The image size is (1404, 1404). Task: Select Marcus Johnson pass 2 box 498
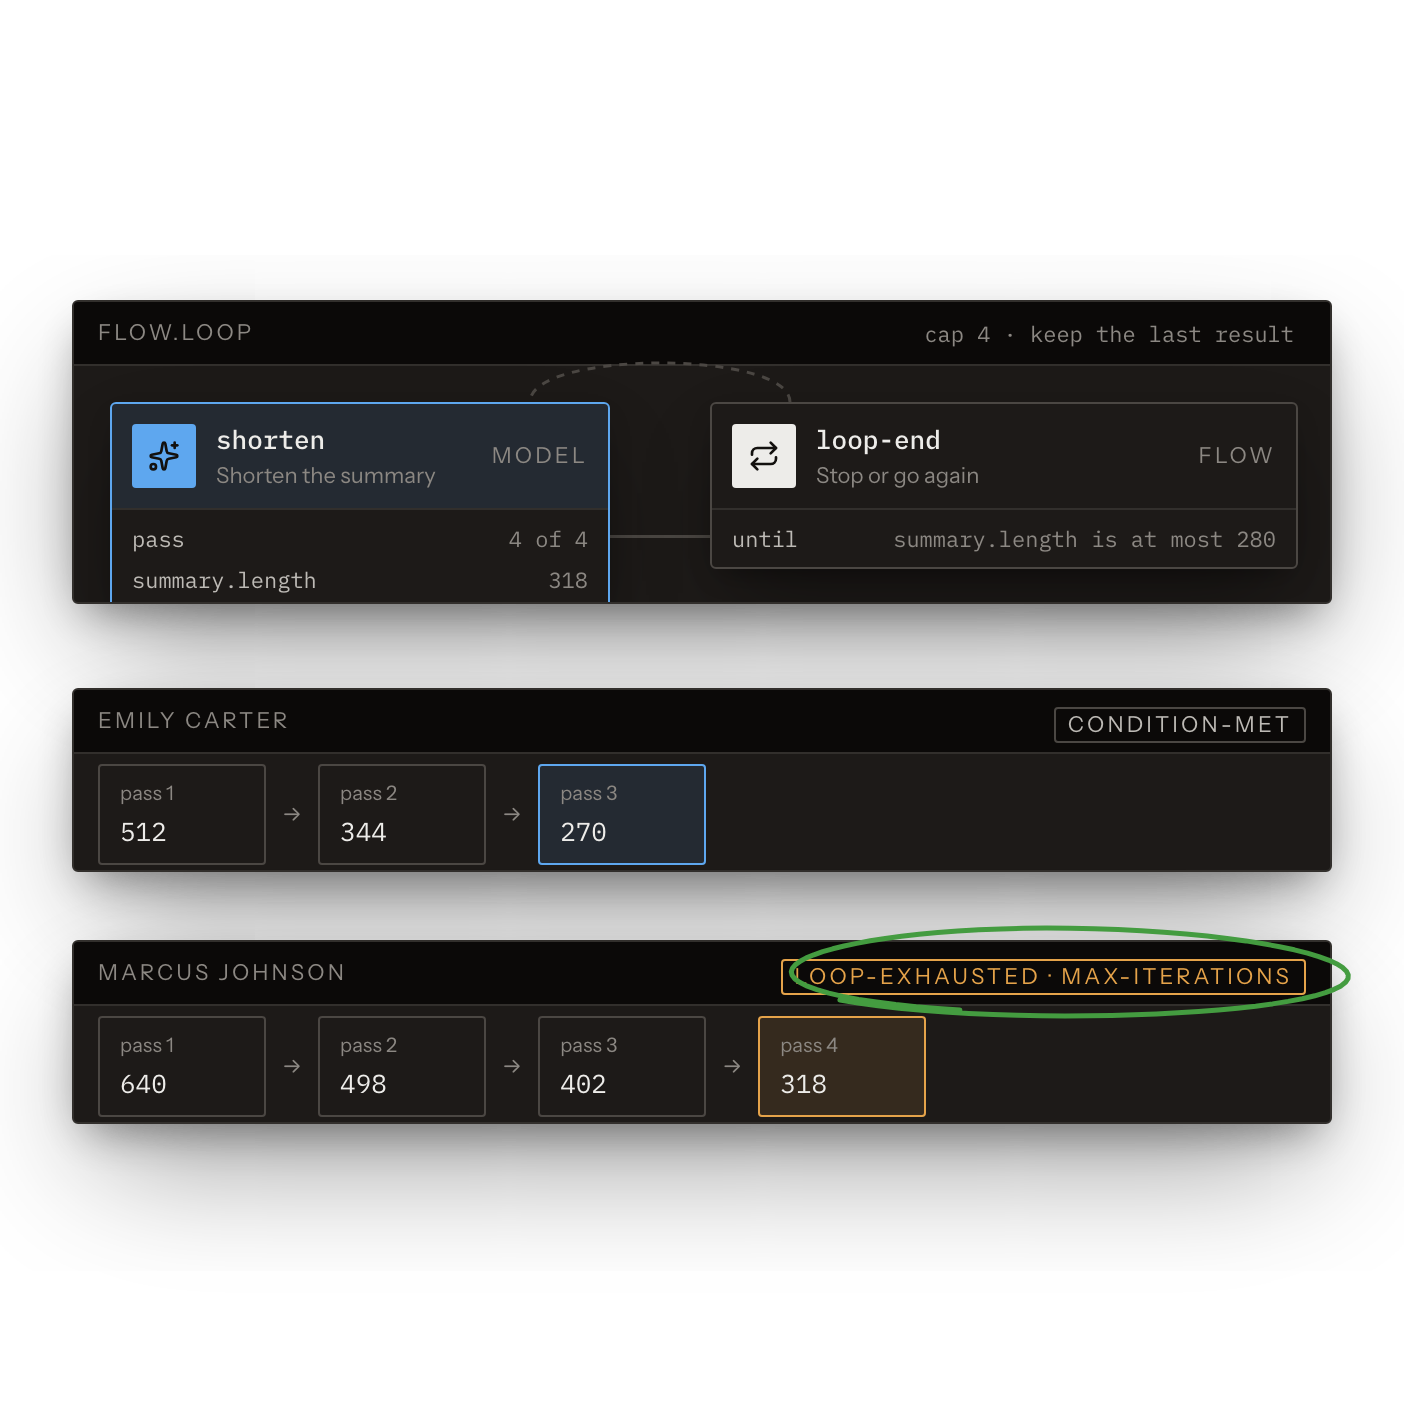[x=402, y=1066]
